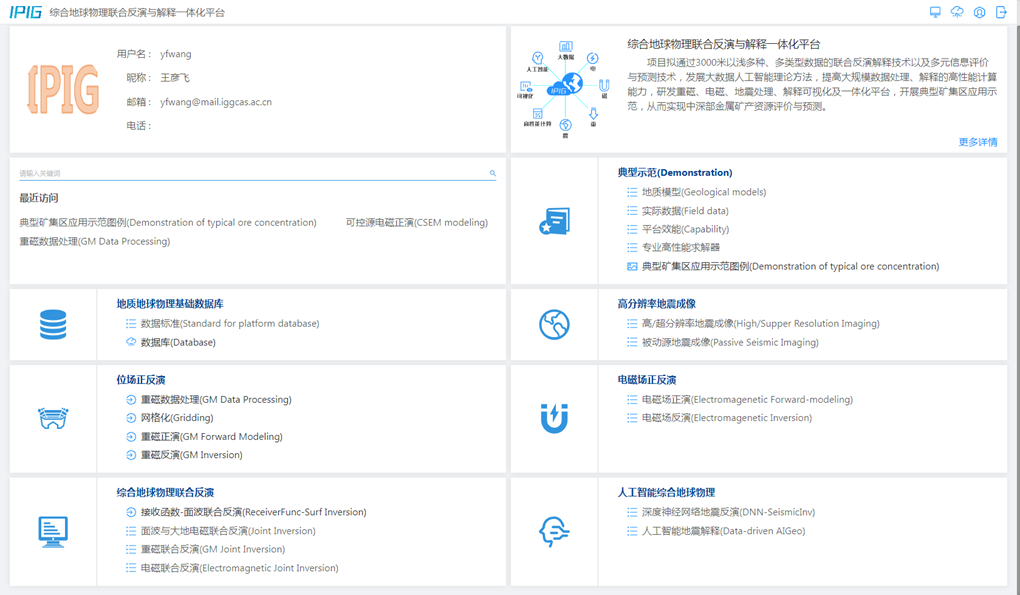Open Geological models under Demonstration
The height and width of the screenshot is (595, 1020).
(703, 192)
